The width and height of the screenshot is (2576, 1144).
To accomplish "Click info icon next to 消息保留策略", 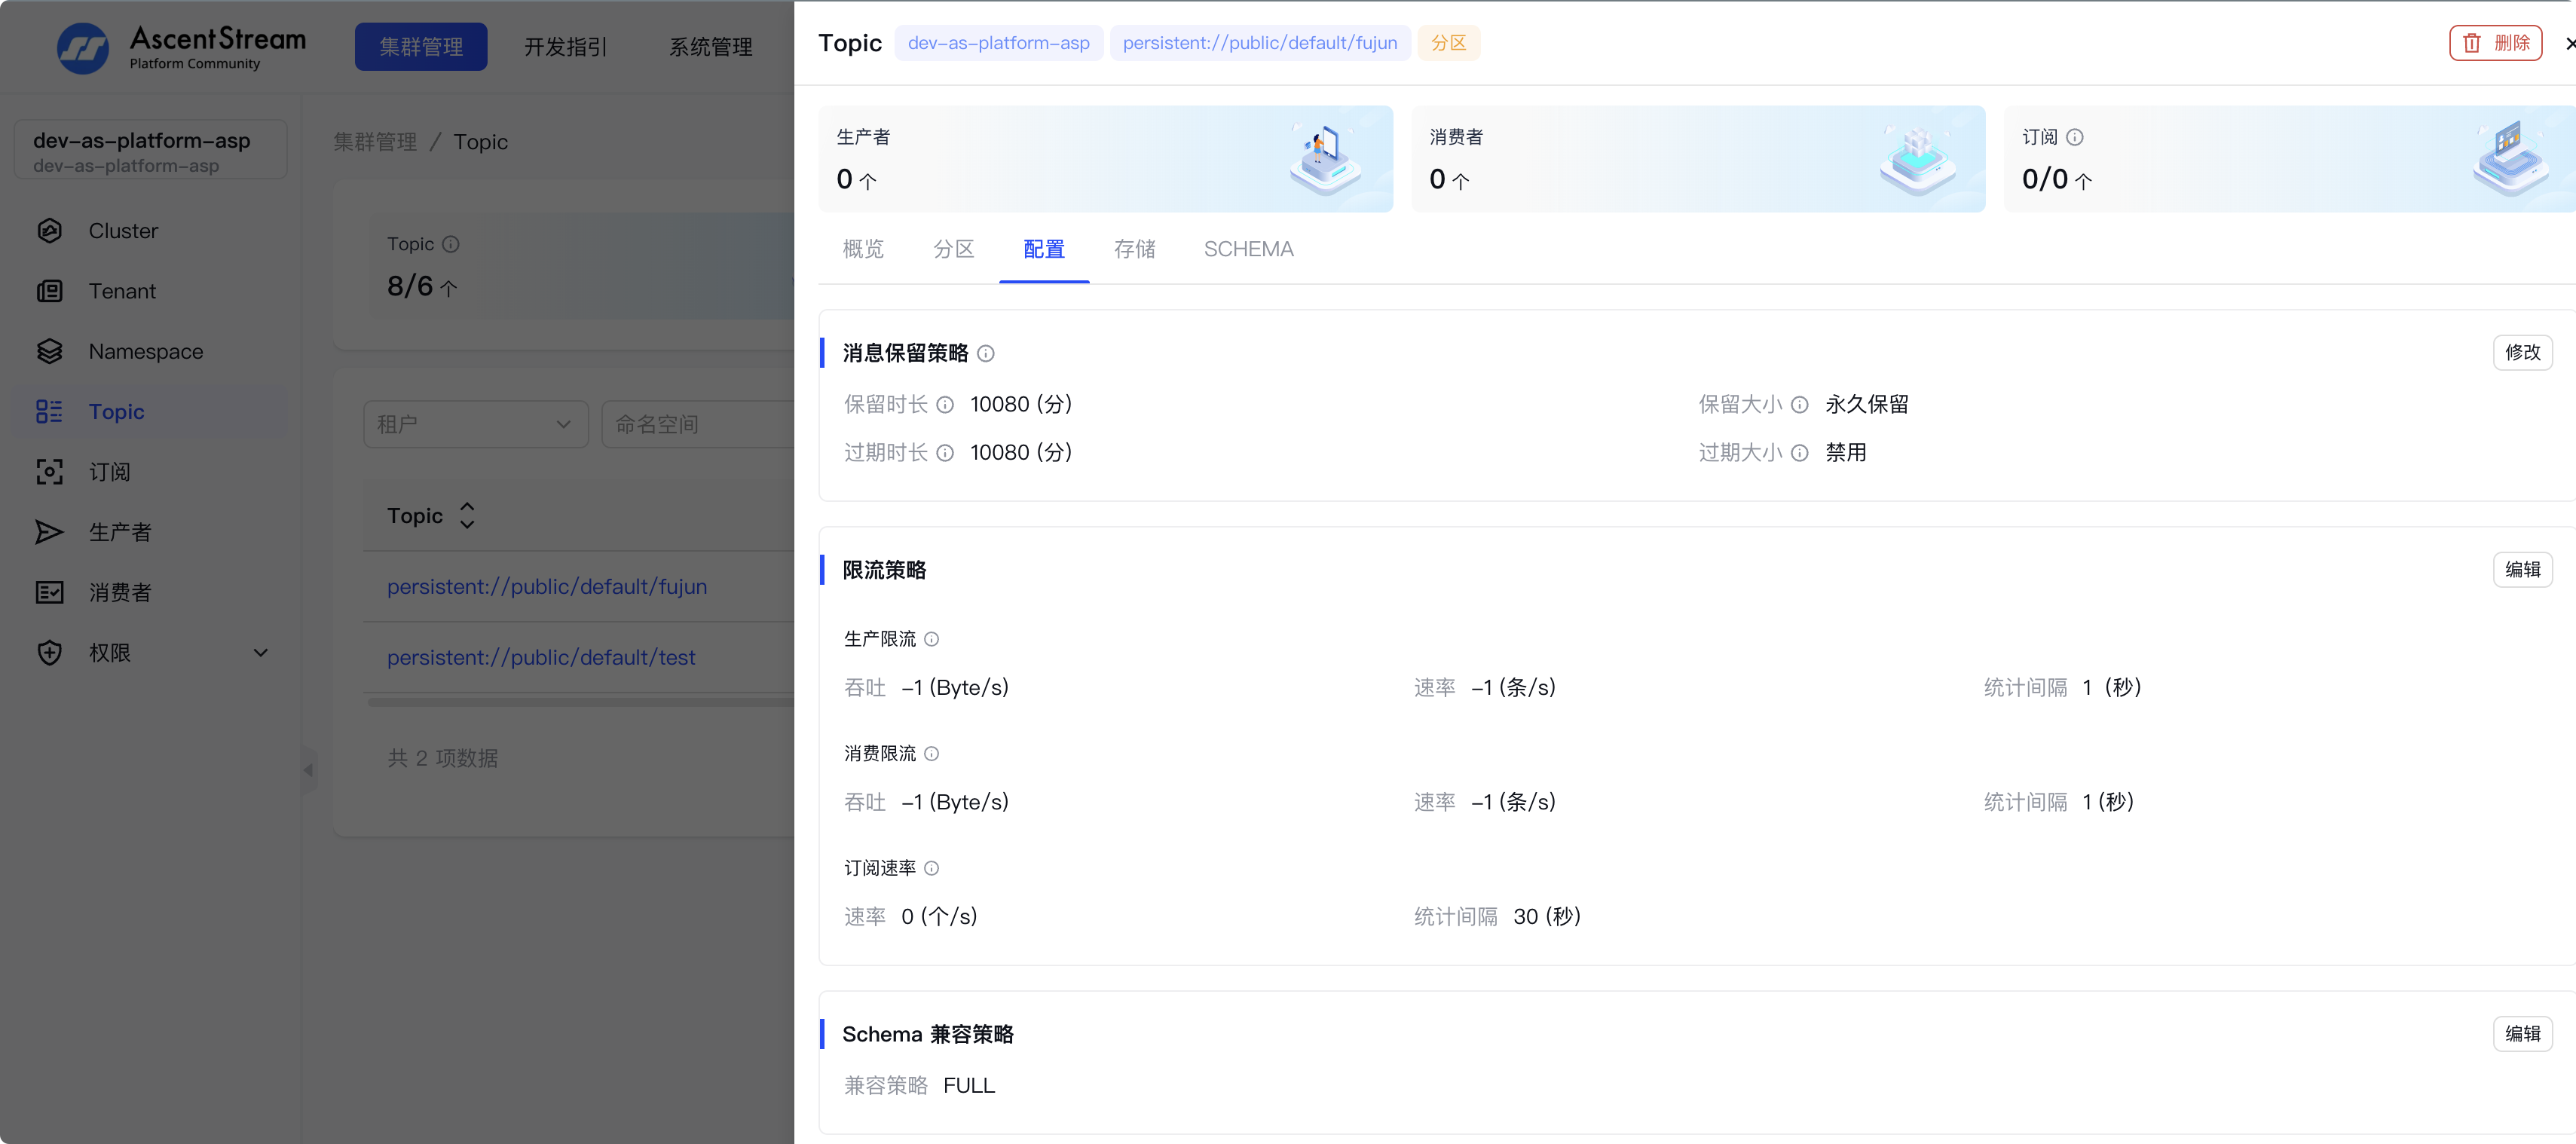I will pyautogui.click(x=986, y=353).
